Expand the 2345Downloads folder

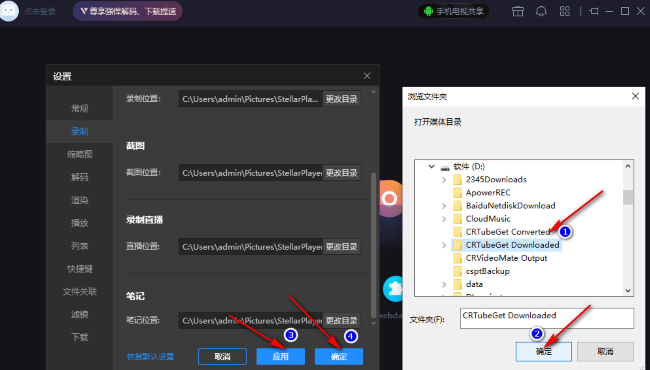444,180
